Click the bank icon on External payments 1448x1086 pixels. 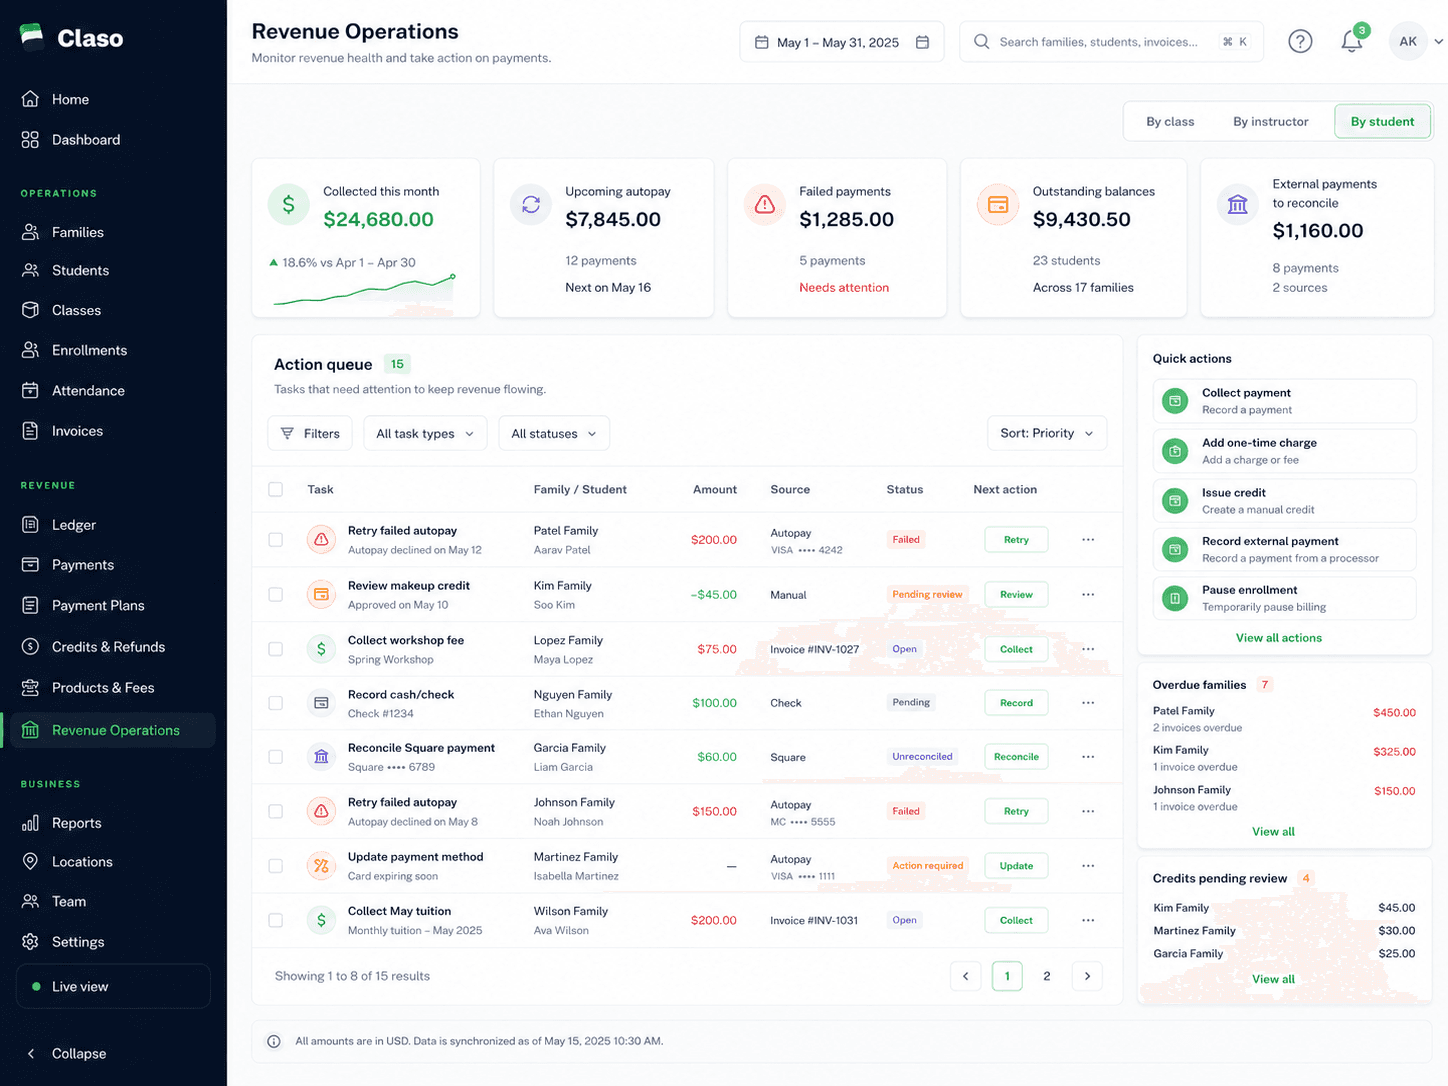tap(1238, 205)
